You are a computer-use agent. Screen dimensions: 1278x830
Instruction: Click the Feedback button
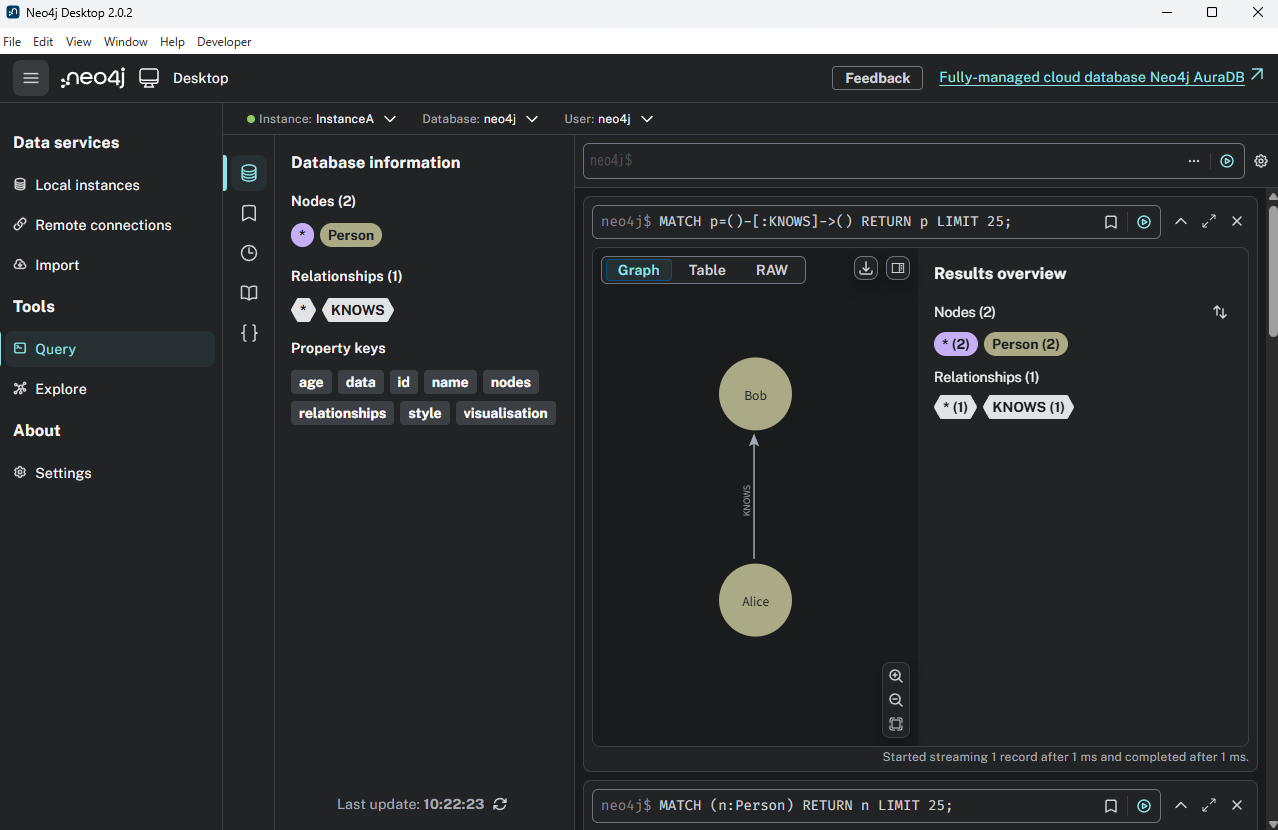point(877,78)
